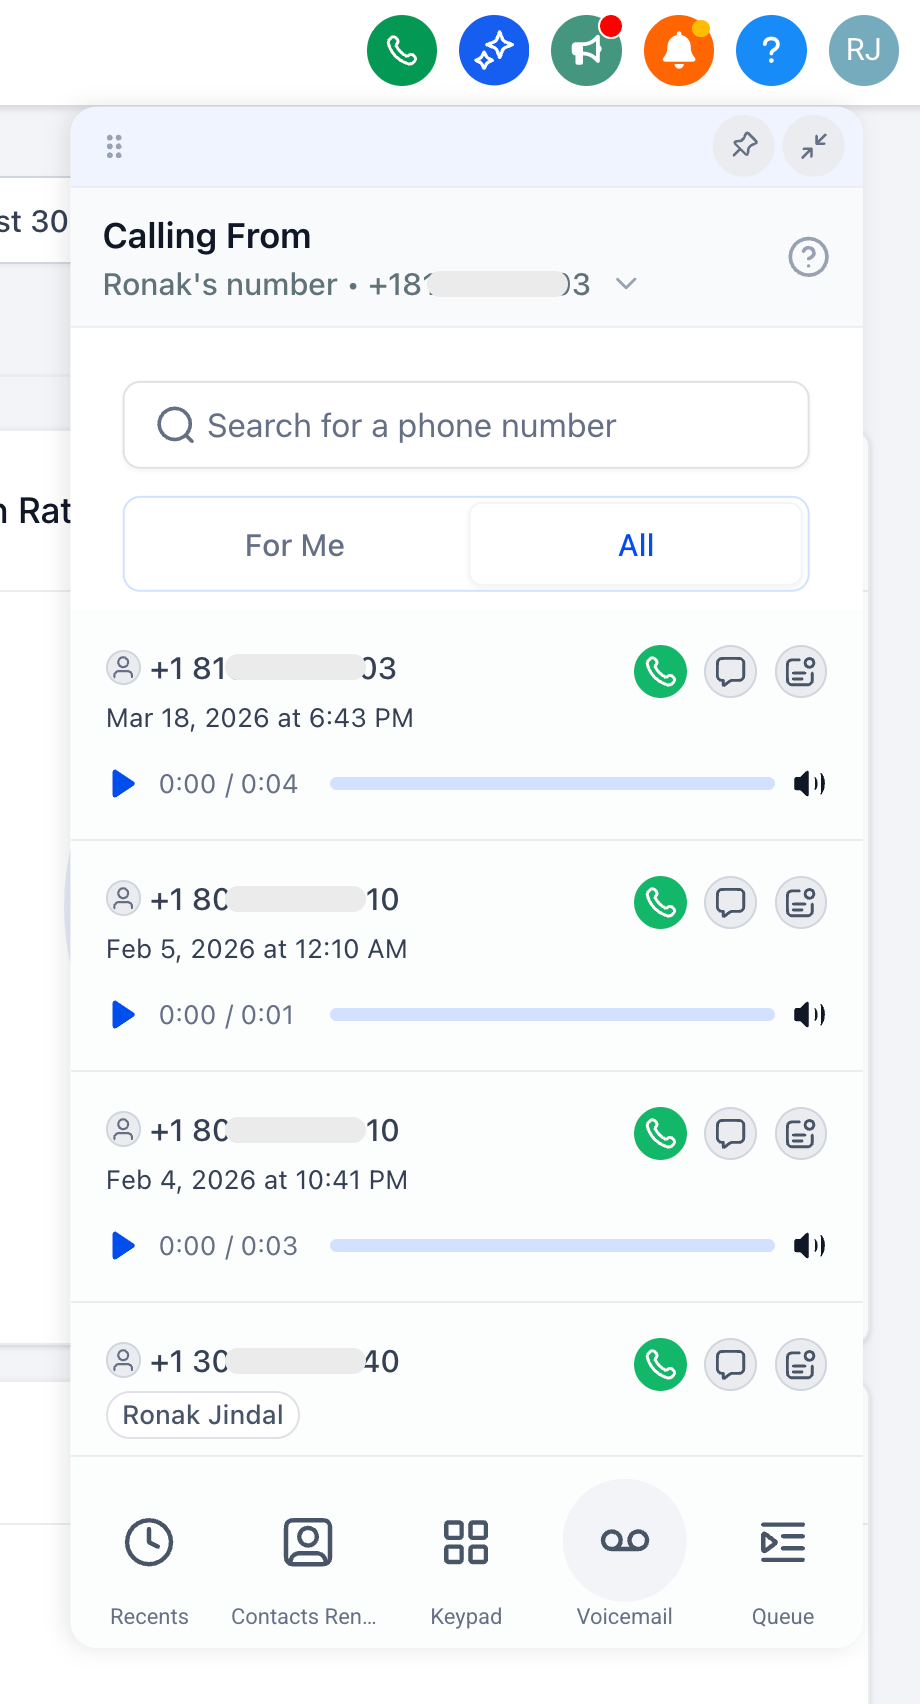Open call notes for the Mar 18 voicemail
The image size is (920, 1704).
[x=800, y=671]
